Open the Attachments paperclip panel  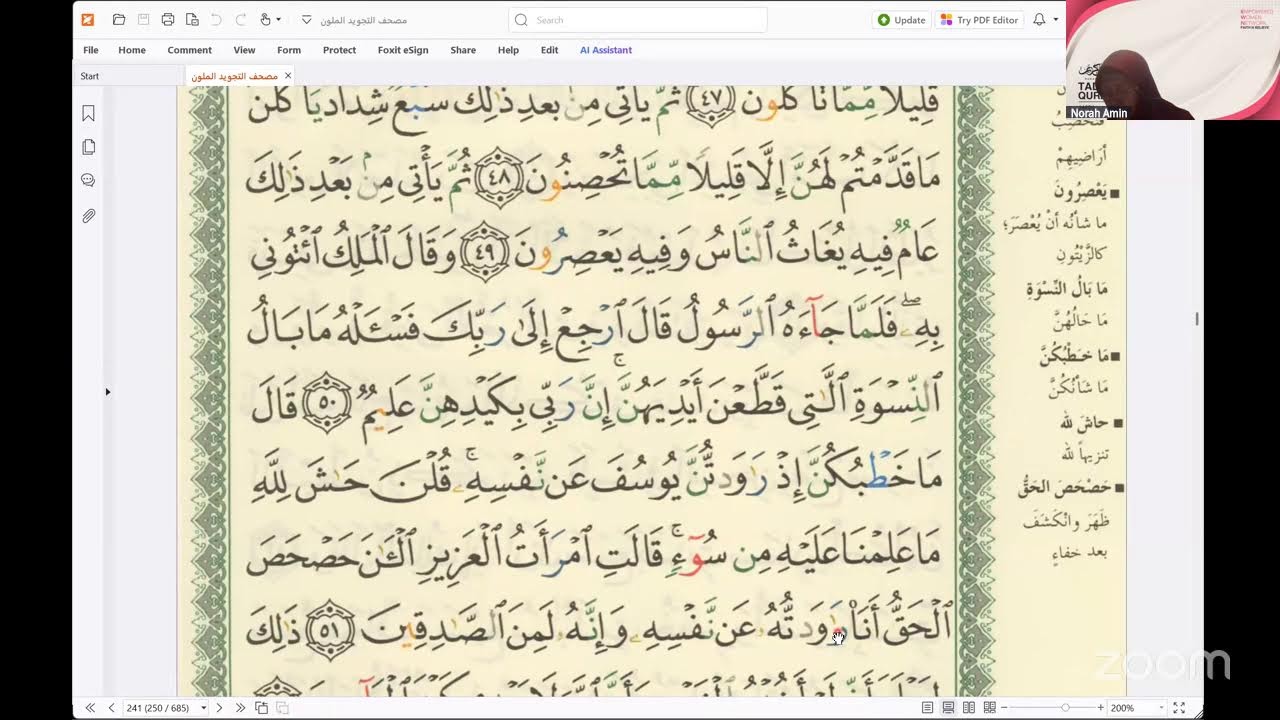click(x=88, y=216)
